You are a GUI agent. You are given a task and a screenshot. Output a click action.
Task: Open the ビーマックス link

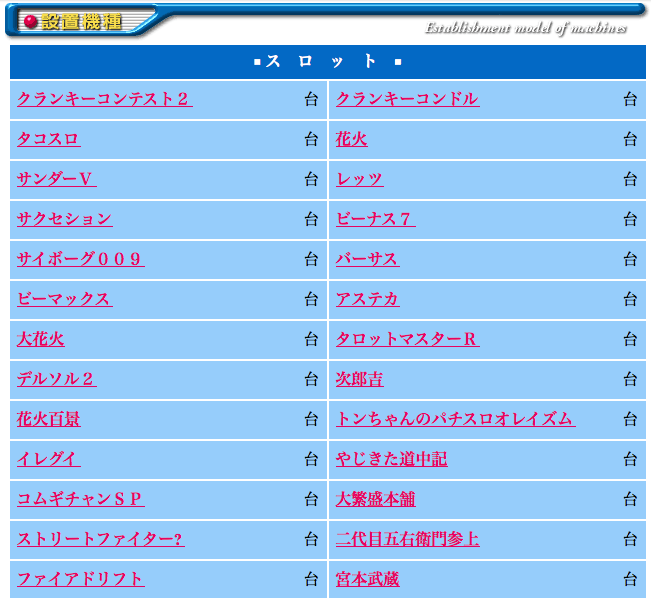tap(65, 299)
